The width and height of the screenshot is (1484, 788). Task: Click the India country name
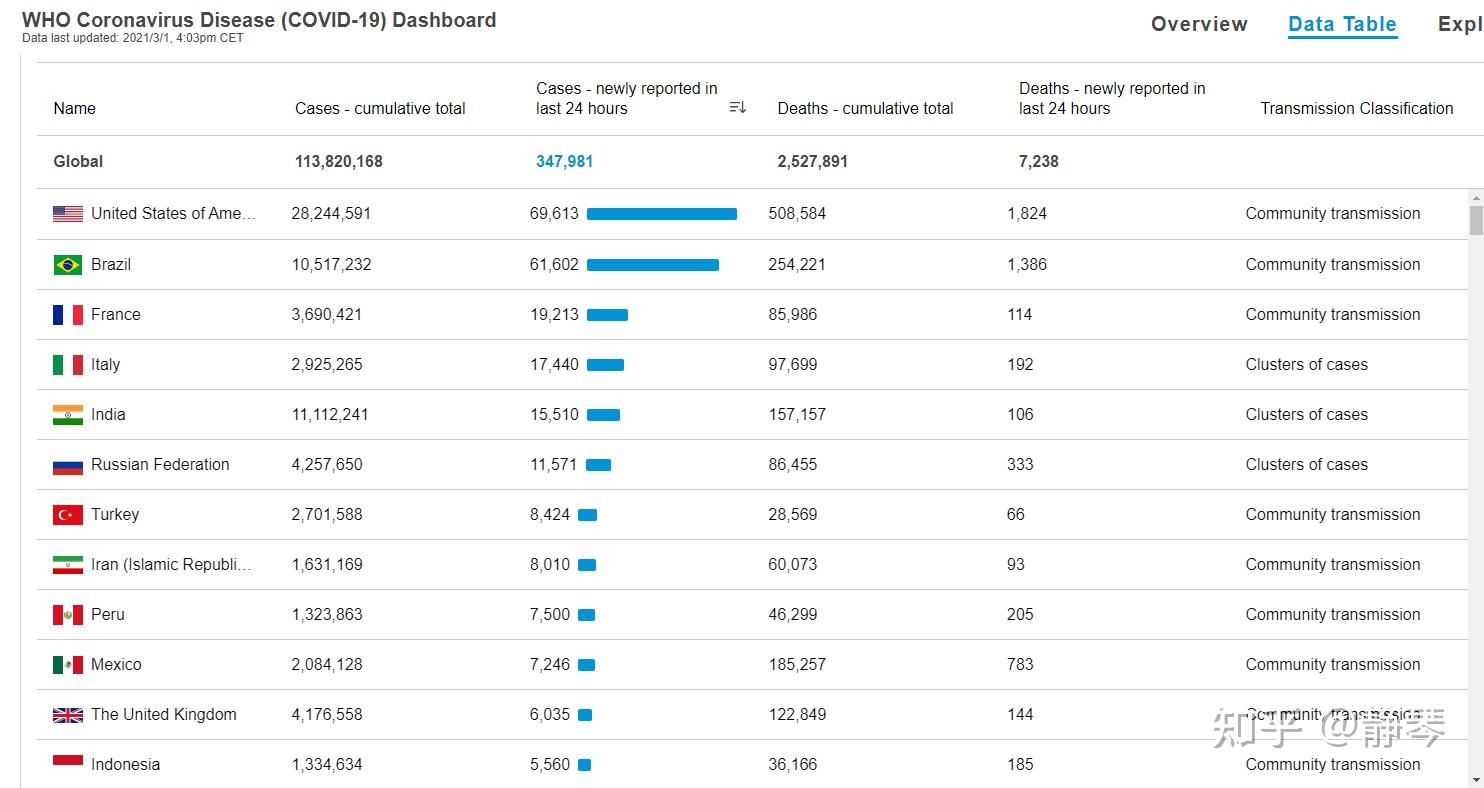pyautogui.click(x=108, y=414)
